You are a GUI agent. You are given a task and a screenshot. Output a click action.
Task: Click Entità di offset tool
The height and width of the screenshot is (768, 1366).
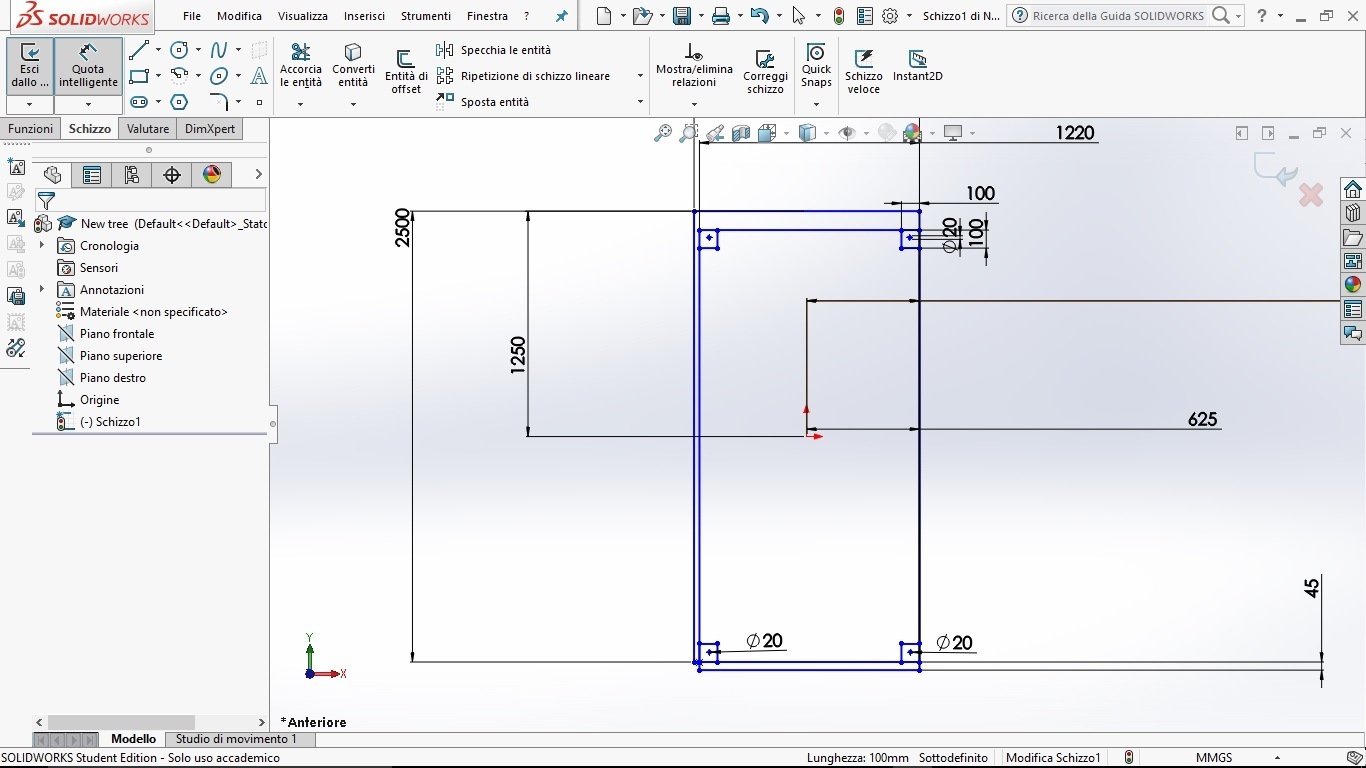point(406,72)
